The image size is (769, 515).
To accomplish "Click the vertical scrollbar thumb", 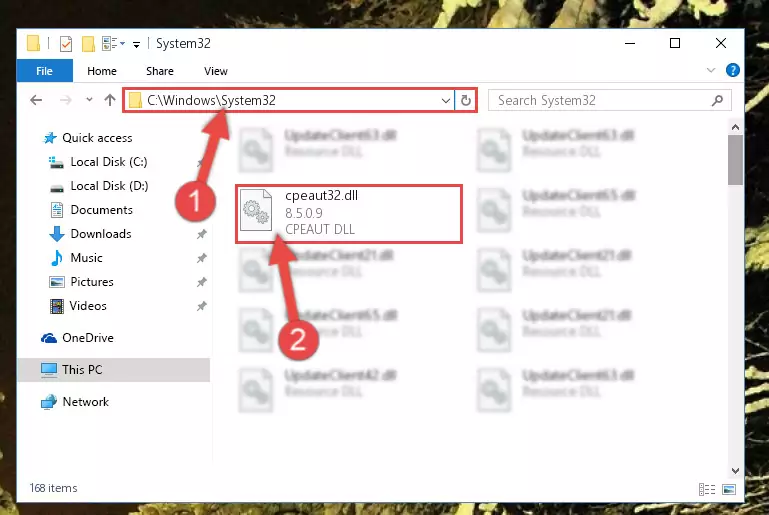I will [735, 160].
